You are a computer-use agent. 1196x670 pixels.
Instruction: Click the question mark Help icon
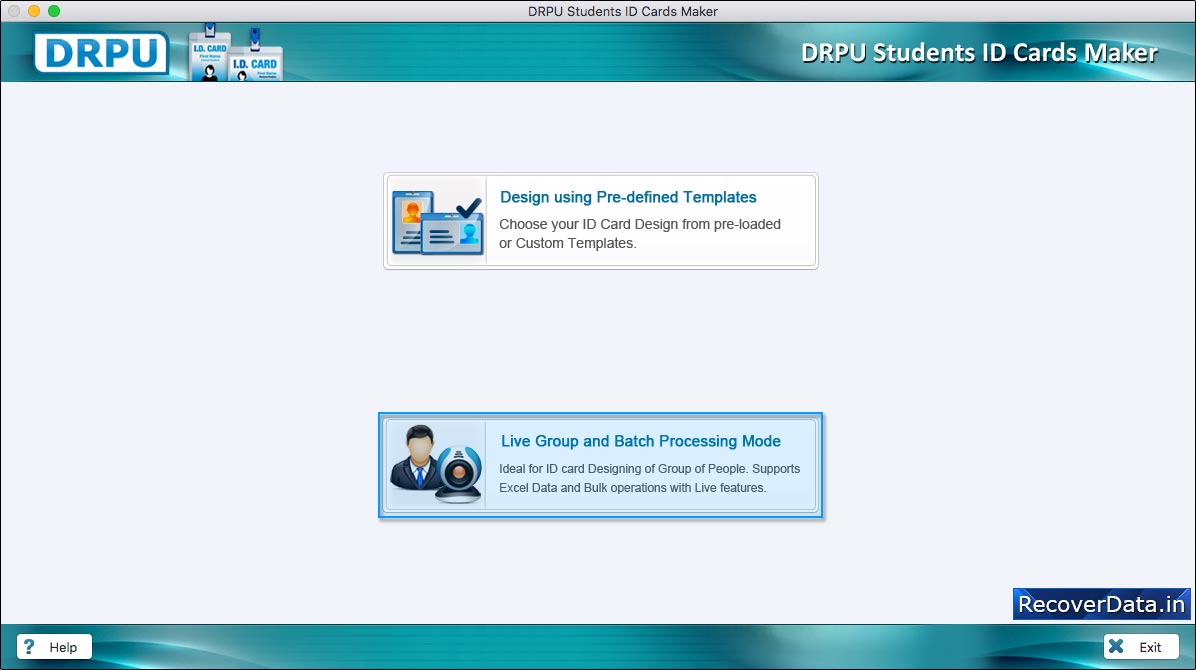point(29,647)
